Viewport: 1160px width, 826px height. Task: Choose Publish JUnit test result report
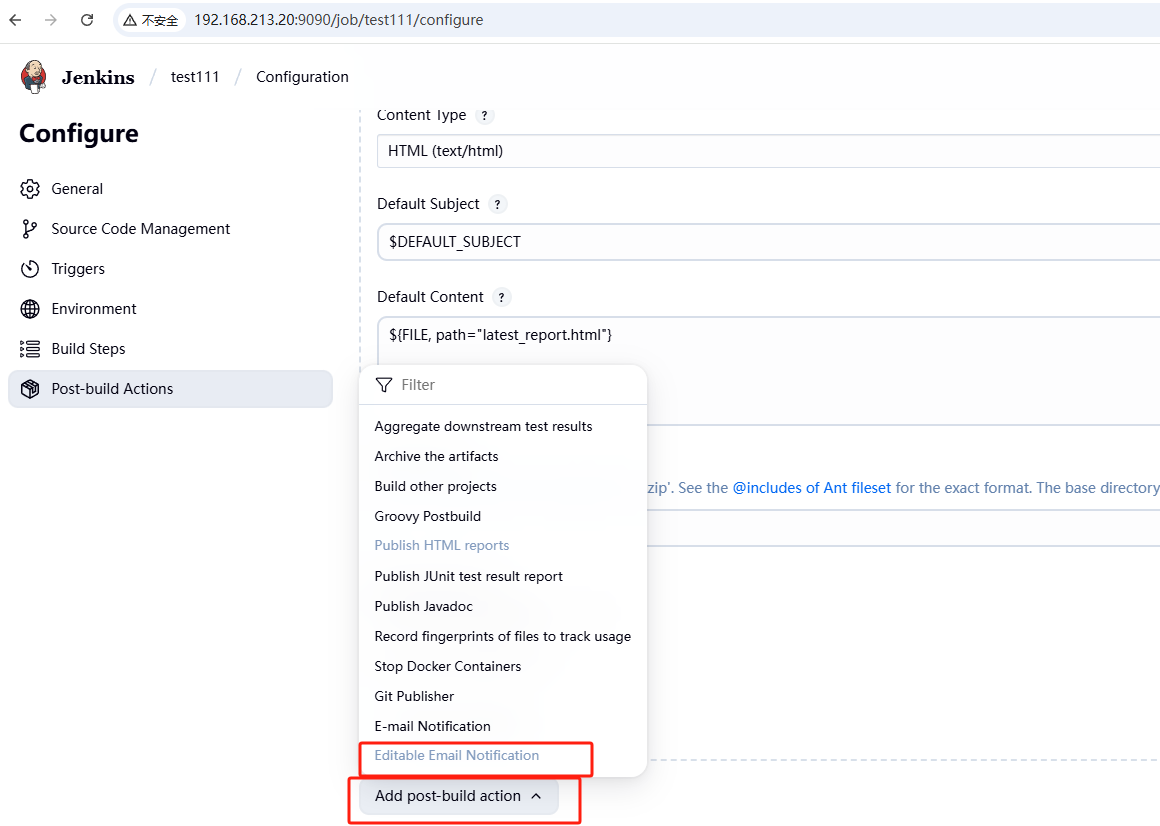(x=468, y=576)
